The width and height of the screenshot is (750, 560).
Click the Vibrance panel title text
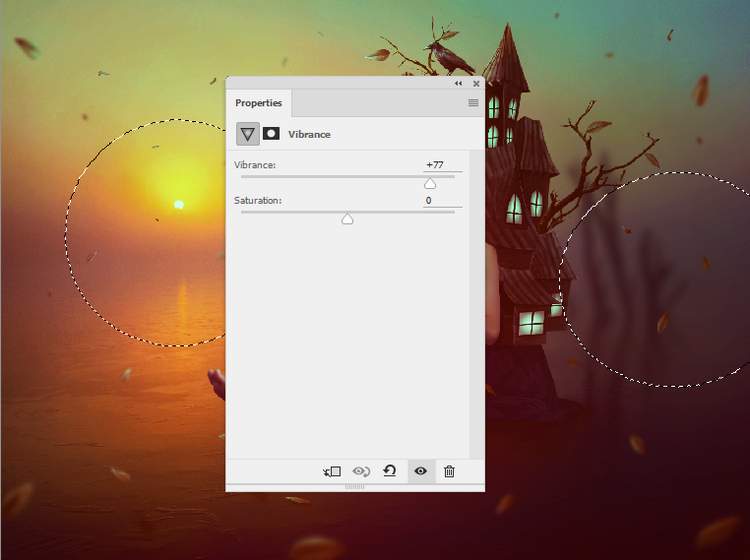pos(309,134)
